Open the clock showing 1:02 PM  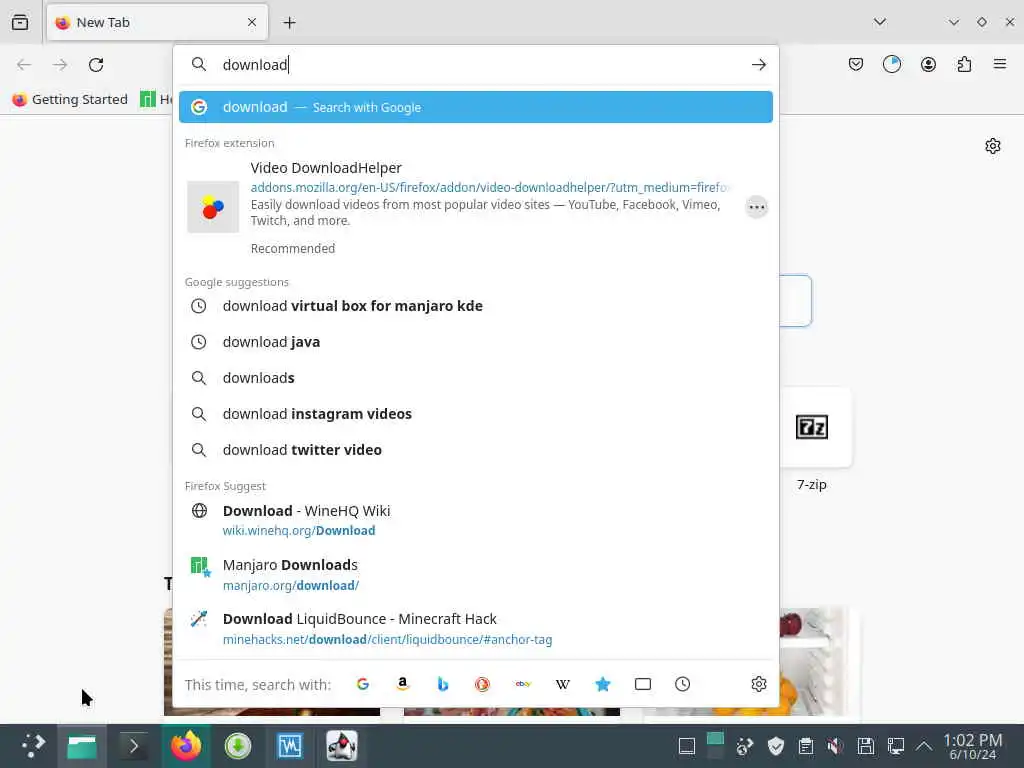[x=972, y=746]
